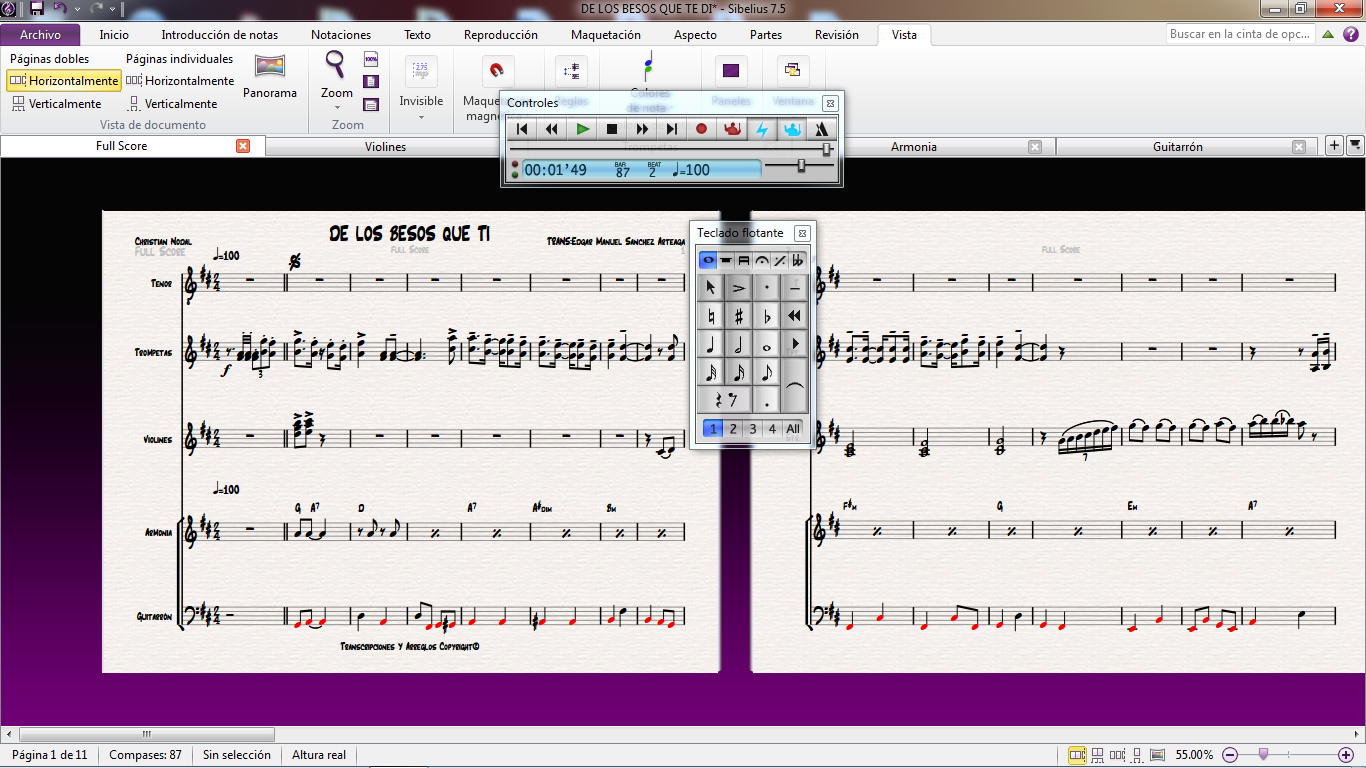Select the eighth note on floating keypad
This screenshot has height=768, width=1366.
click(x=766, y=374)
